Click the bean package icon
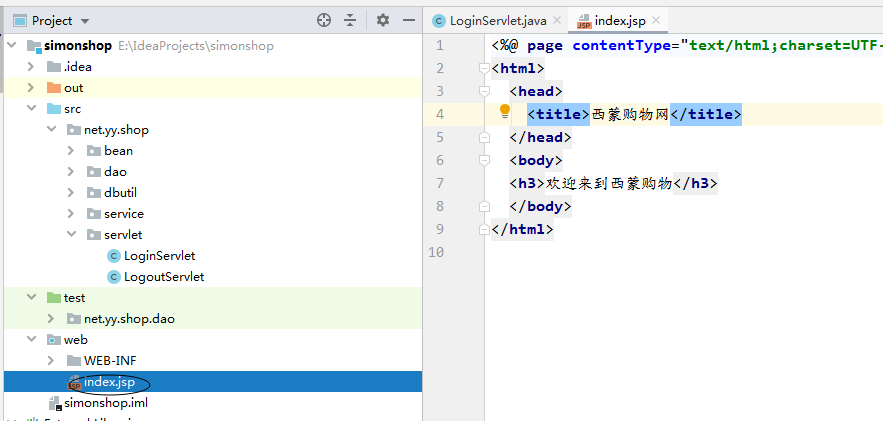Viewport: 883px width, 421px height. [94, 151]
